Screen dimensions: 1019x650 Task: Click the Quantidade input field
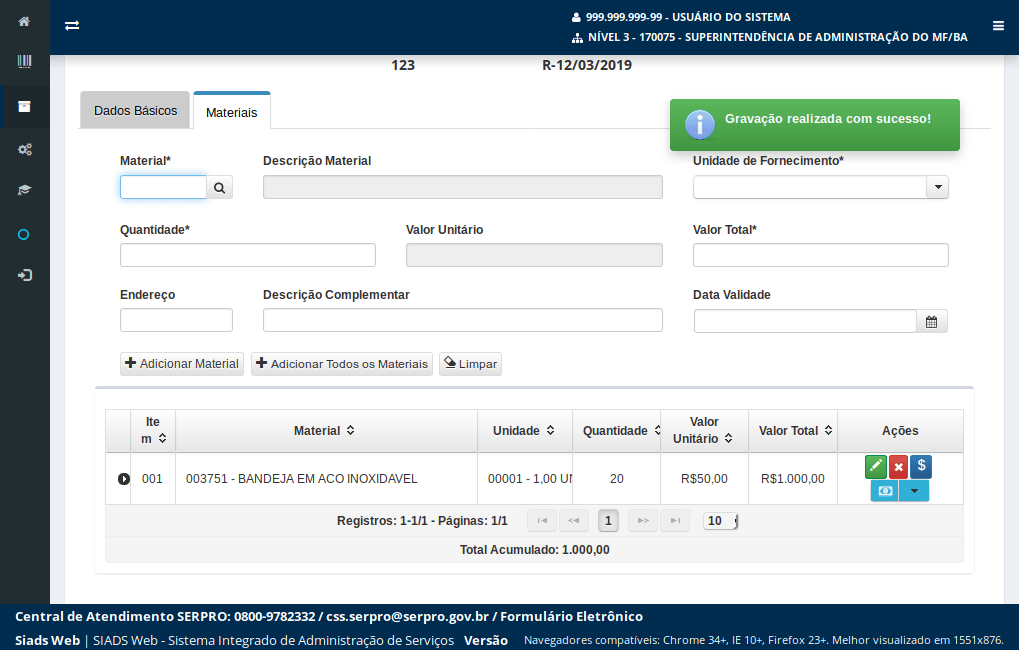point(248,255)
